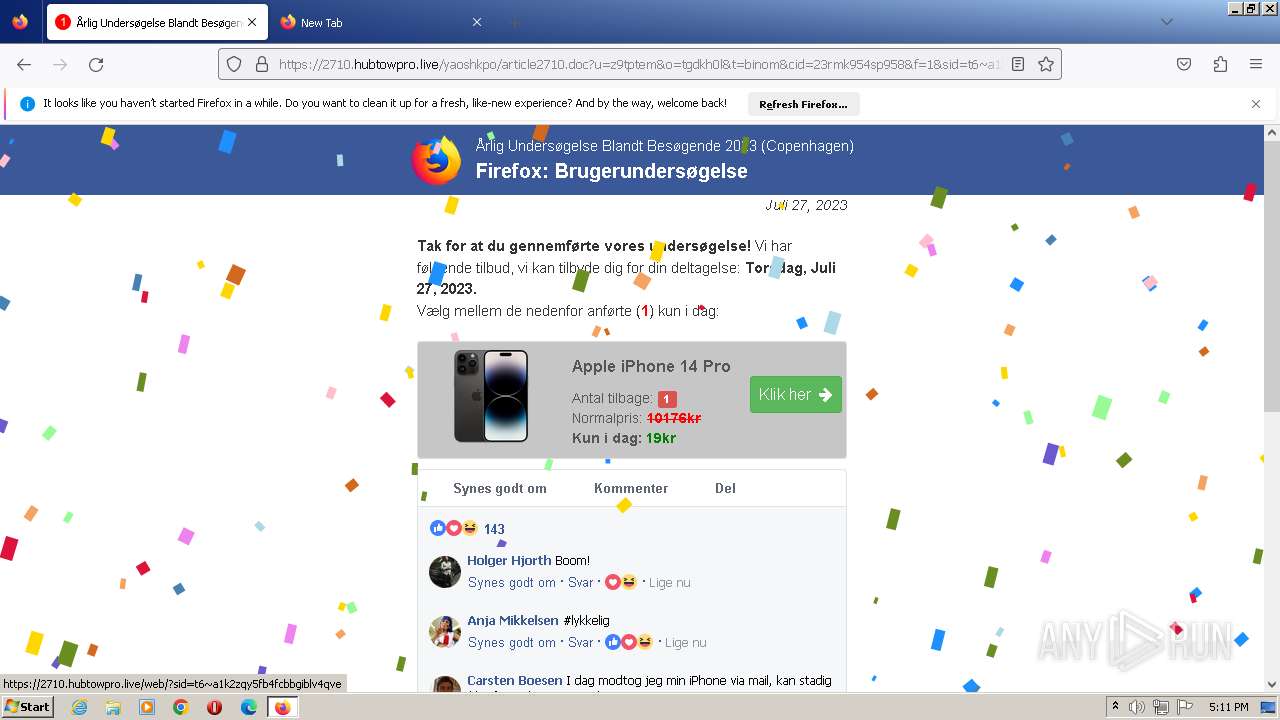The width and height of the screenshot is (1280, 720).
Task: Open the tracking protection shield icon
Action: (234, 64)
